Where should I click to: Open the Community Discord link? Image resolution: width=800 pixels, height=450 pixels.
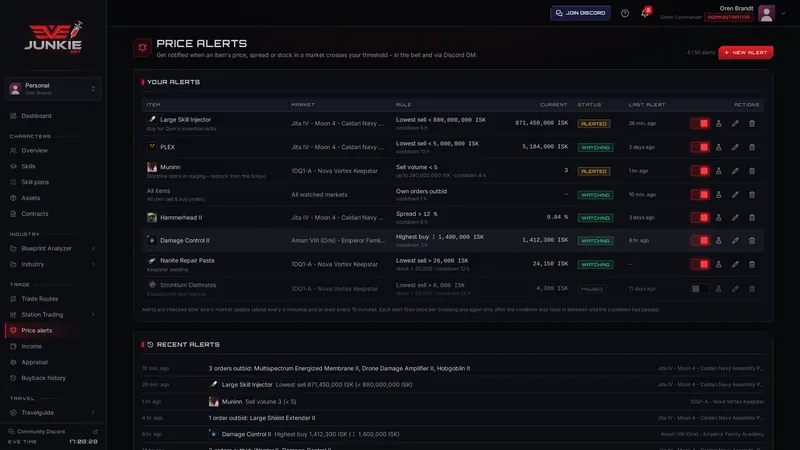[x=53, y=432]
